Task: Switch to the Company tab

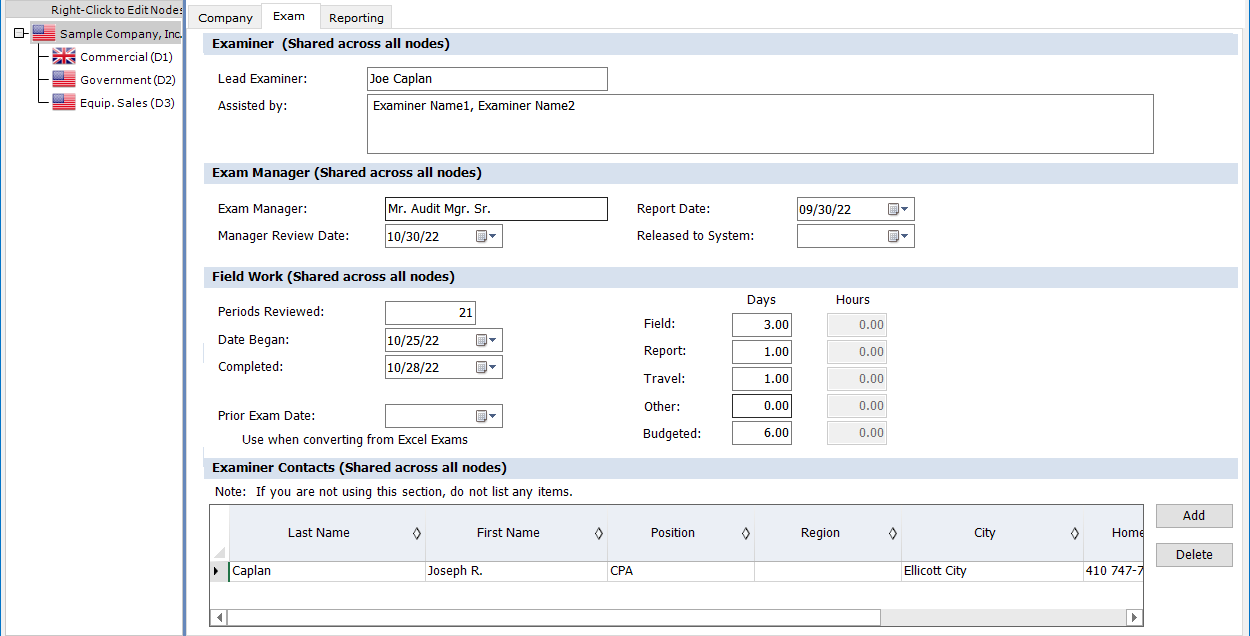Action: click(225, 18)
